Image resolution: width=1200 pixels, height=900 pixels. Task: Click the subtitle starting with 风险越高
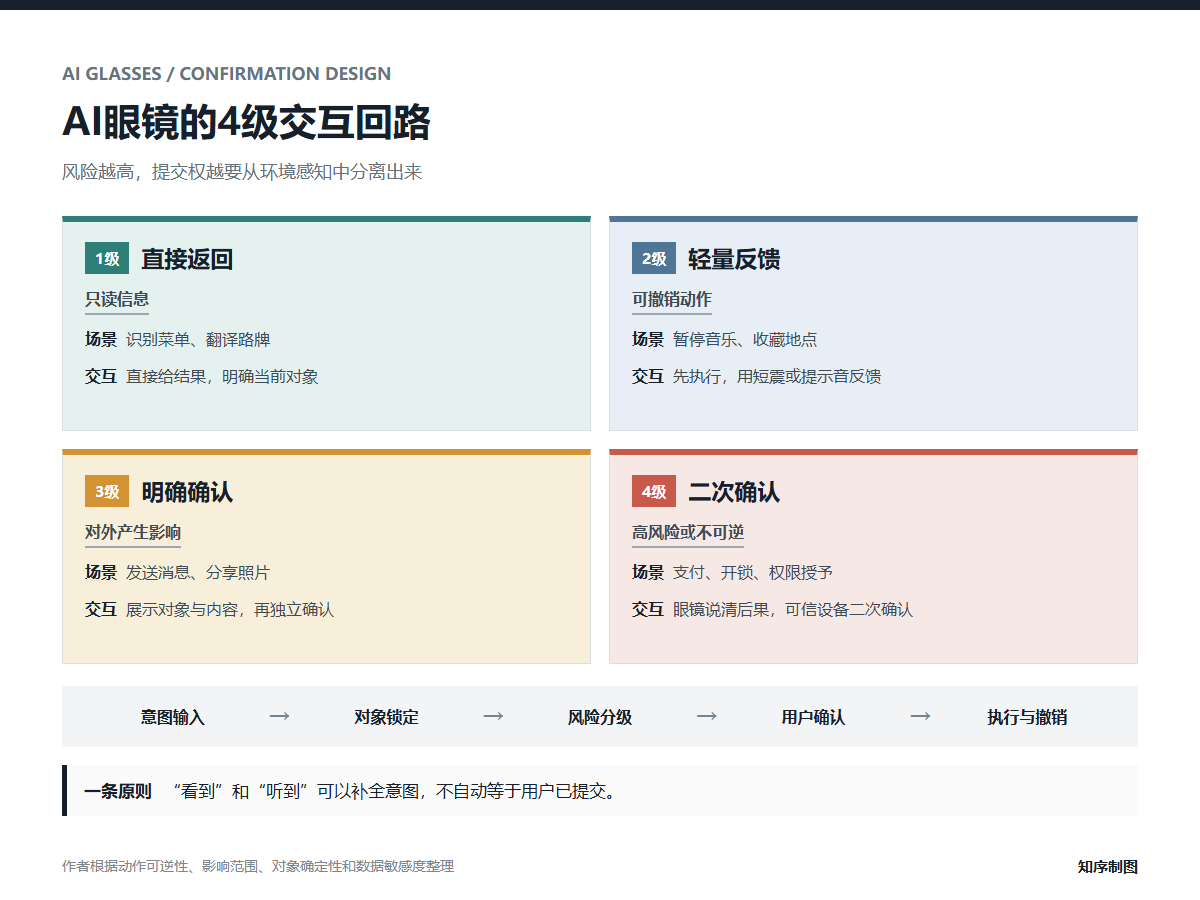tap(242, 172)
